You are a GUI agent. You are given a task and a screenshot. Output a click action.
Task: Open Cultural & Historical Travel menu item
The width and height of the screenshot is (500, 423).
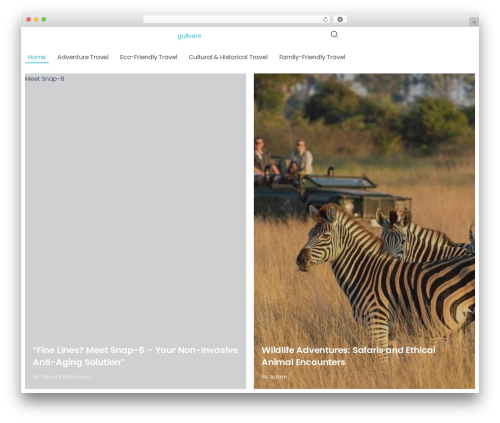pyautogui.click(x=228, y=57)
